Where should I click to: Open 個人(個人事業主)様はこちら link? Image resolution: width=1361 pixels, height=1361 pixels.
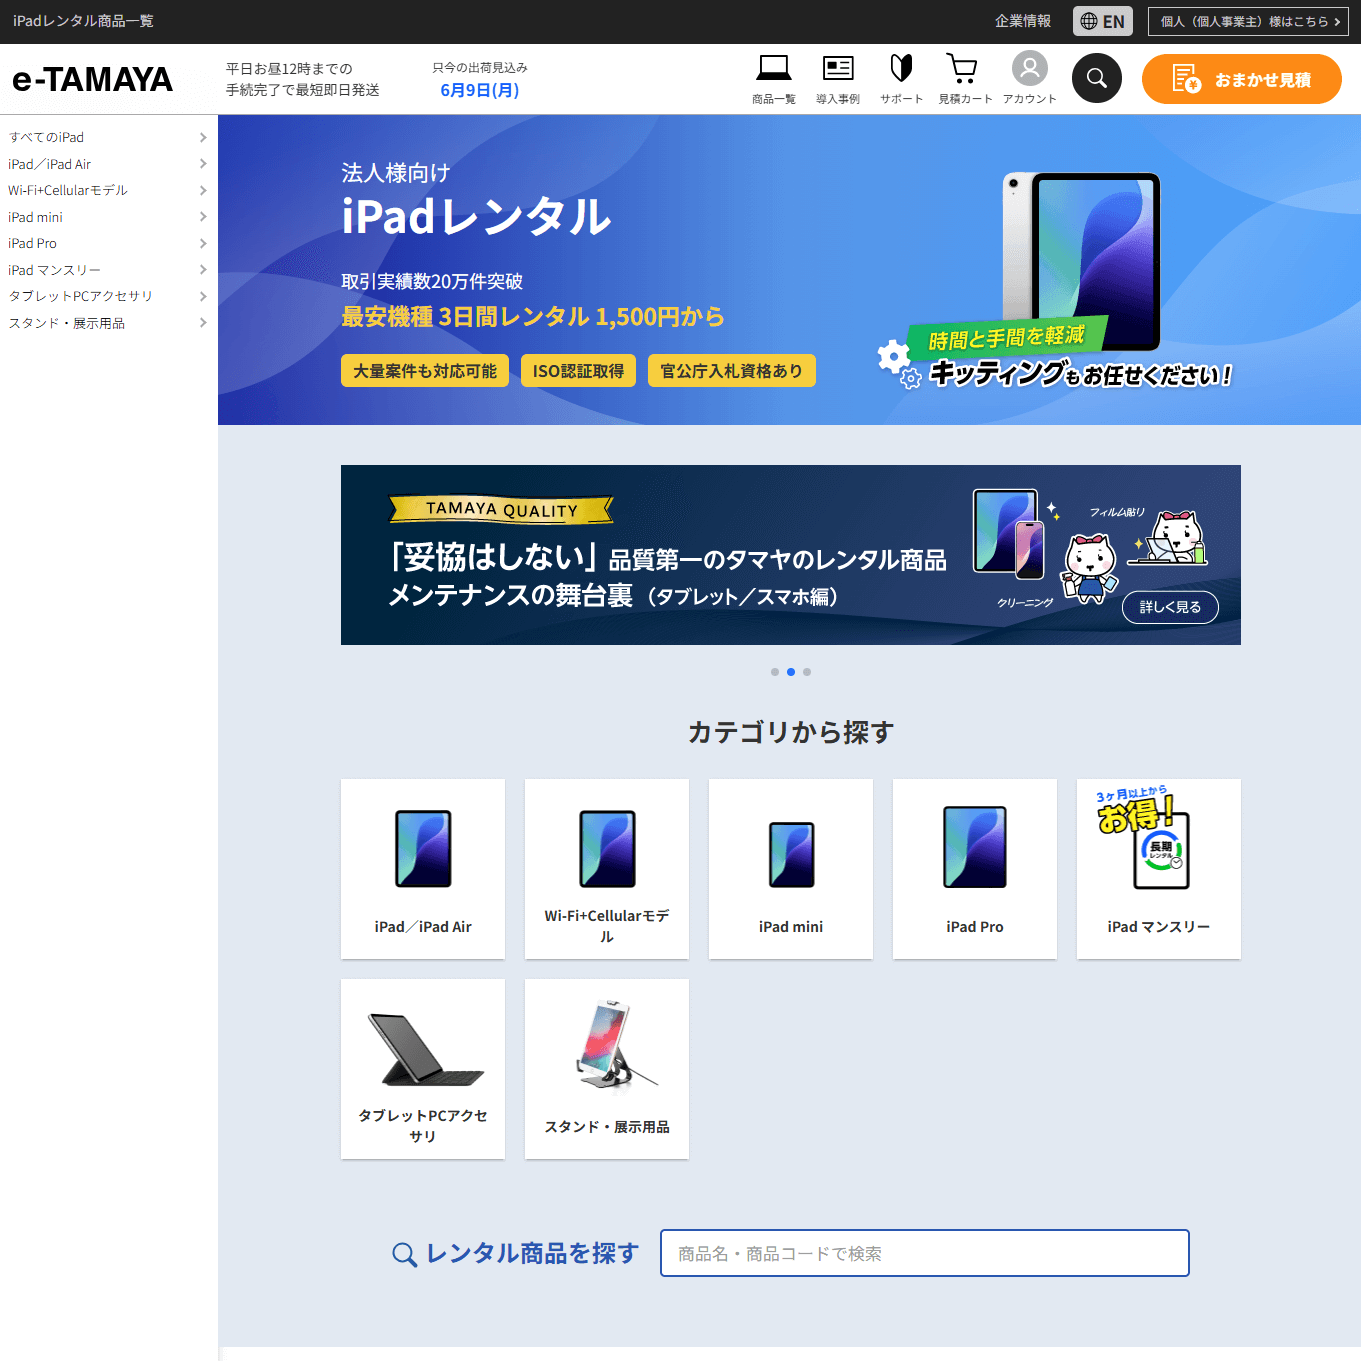(x=1249, y=21)
